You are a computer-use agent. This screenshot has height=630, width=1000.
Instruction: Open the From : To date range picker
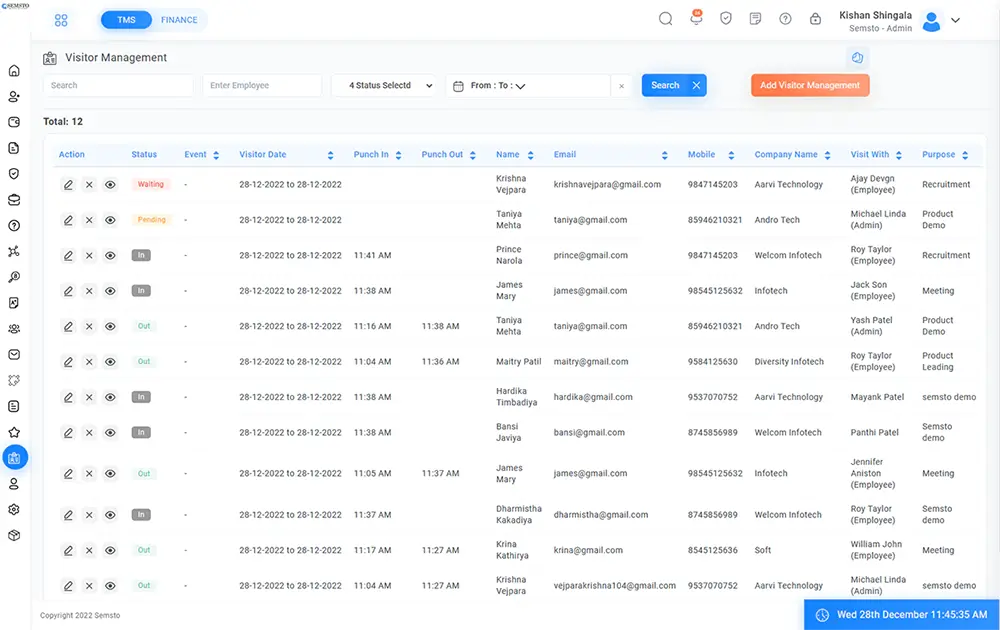point(528,85)
